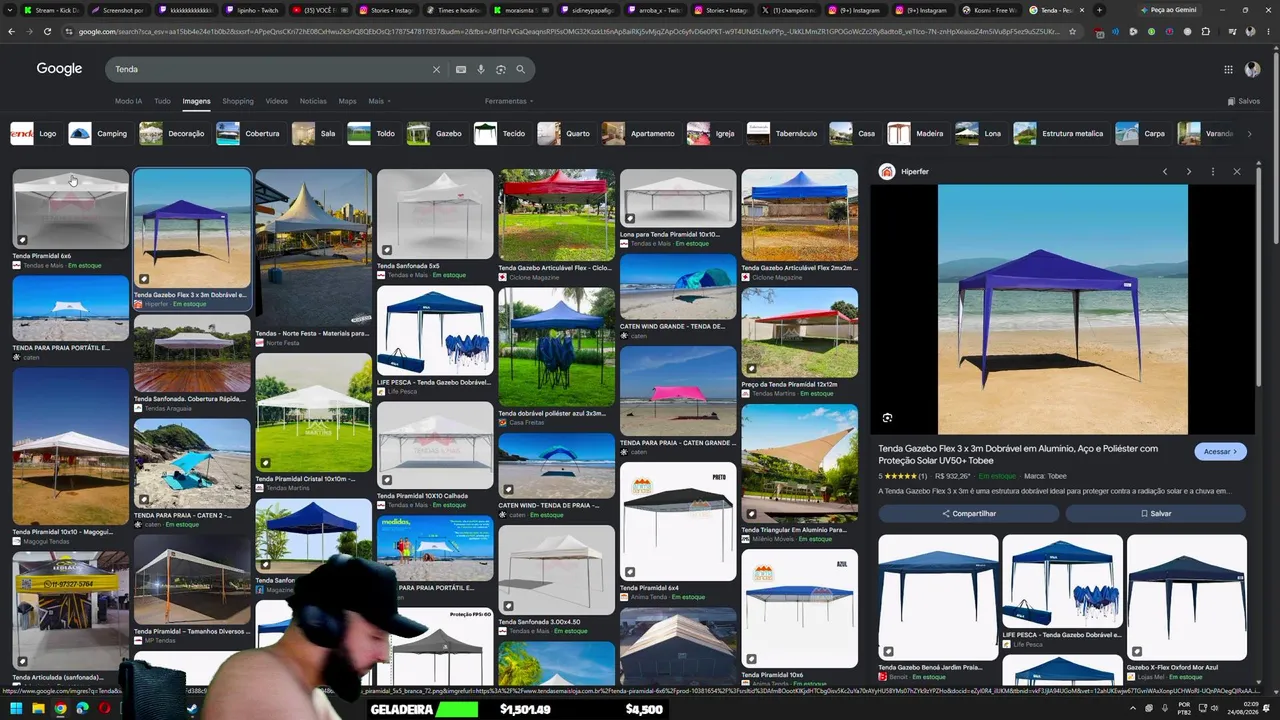The height and width of the screenshot is (720, 1280).
Task: Expand the Ferramentas dropdown
Action: [509, 101]
